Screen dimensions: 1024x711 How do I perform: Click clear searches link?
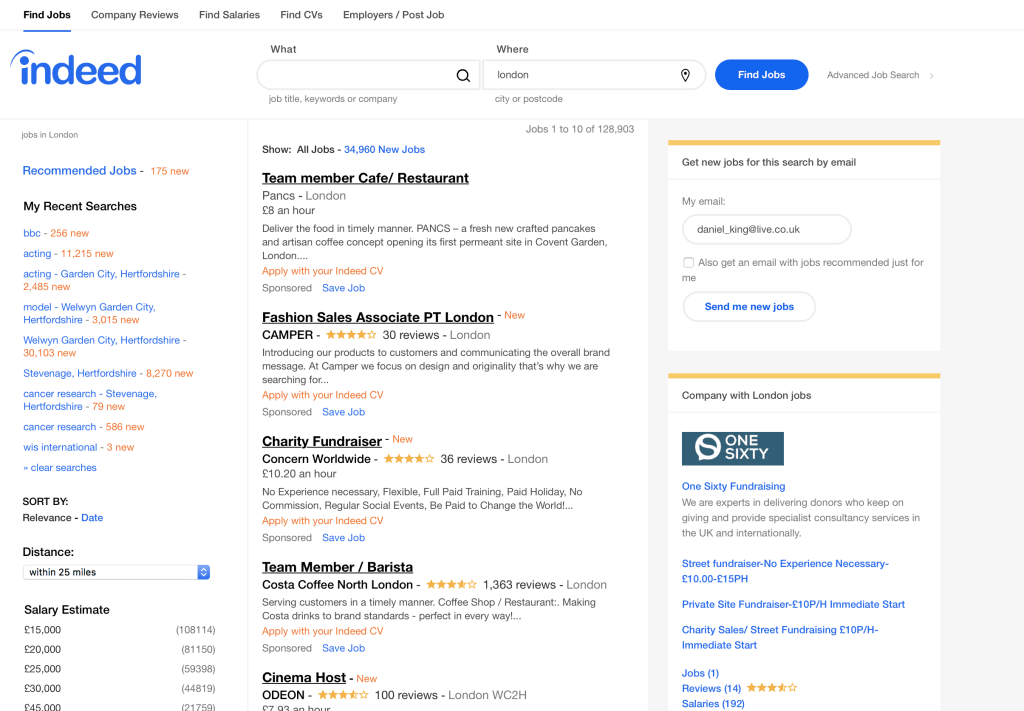pyautogui.click(x=60, y=468)
